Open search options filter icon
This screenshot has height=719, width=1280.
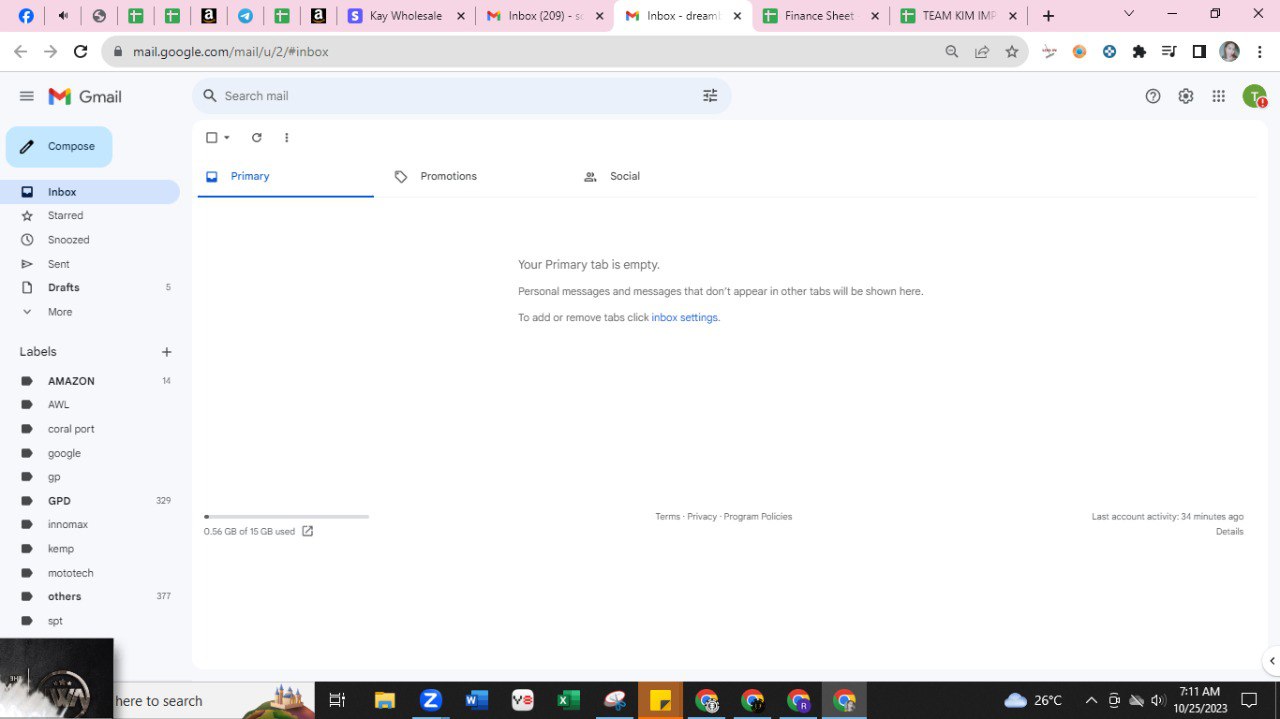(x=710, y=96)
